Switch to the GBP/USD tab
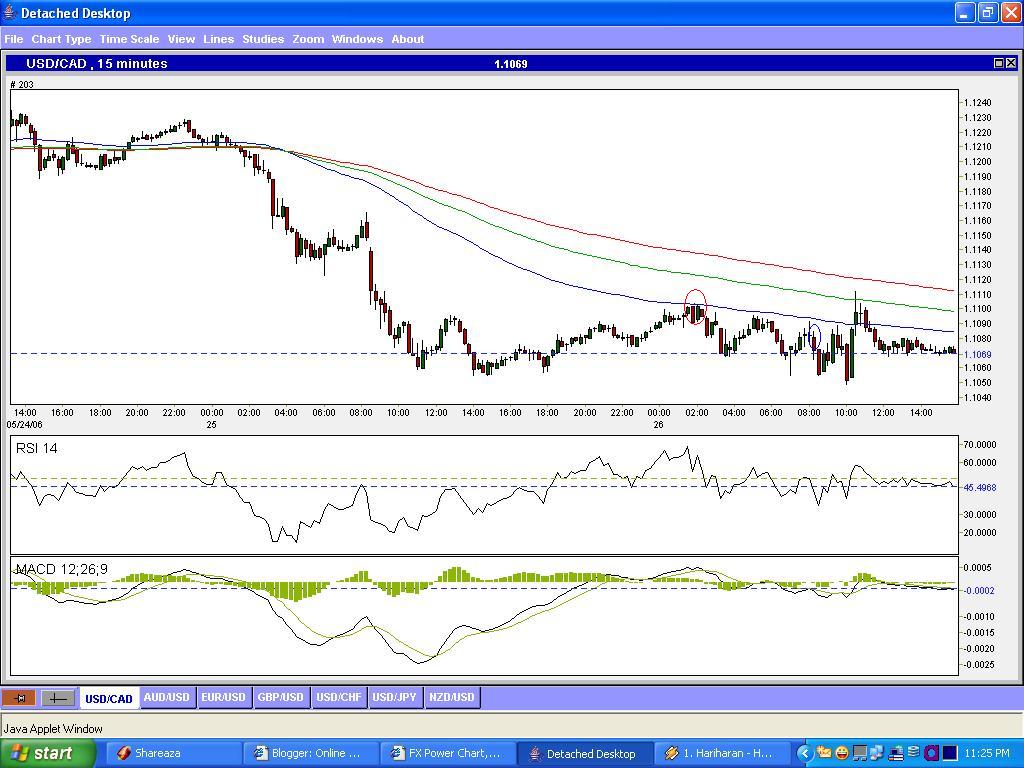Image resolution: width=1024 pixels, height=768 pixels. [x=280, y=698]
